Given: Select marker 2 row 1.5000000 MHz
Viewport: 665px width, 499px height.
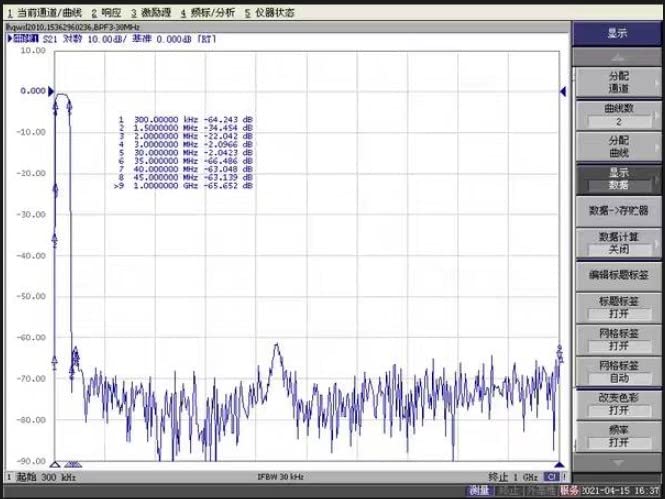Looking at the screenshot, I should pos(185,128).
